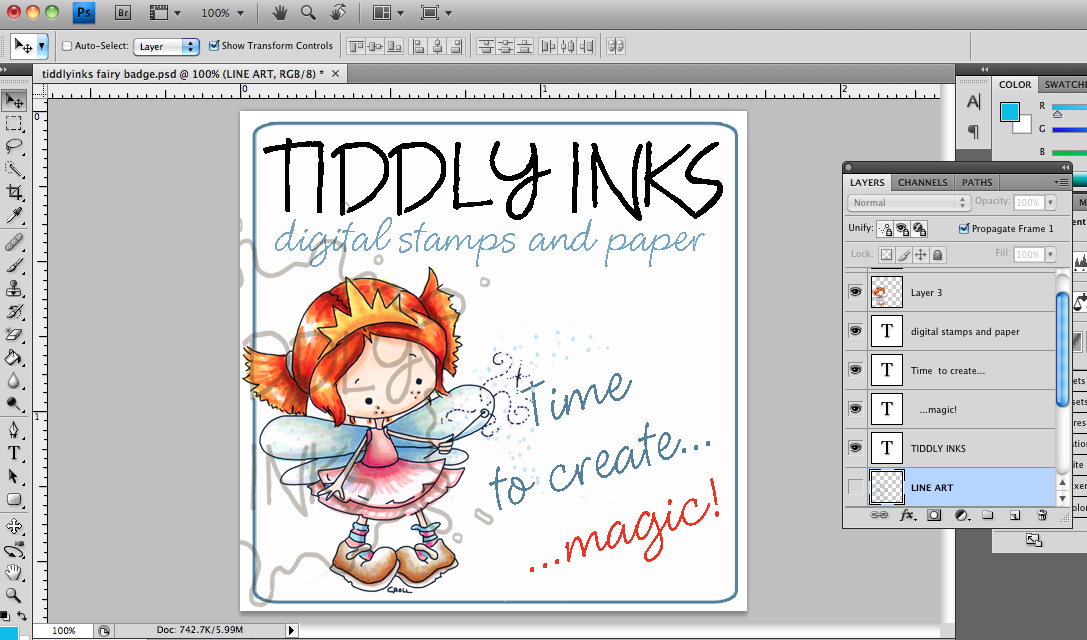This screenshot has height=640, width=1087.
Task: Select the Path Selection tool
Action: pyautogui.click(x=14, y=476)
